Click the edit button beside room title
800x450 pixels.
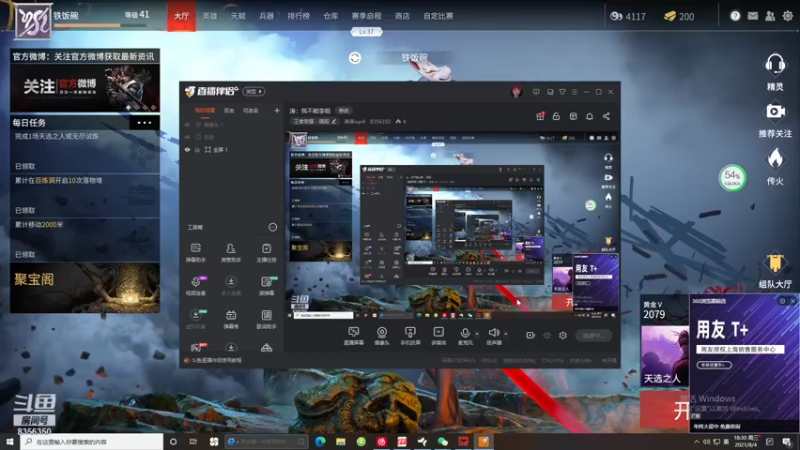[x=344, y=111]
